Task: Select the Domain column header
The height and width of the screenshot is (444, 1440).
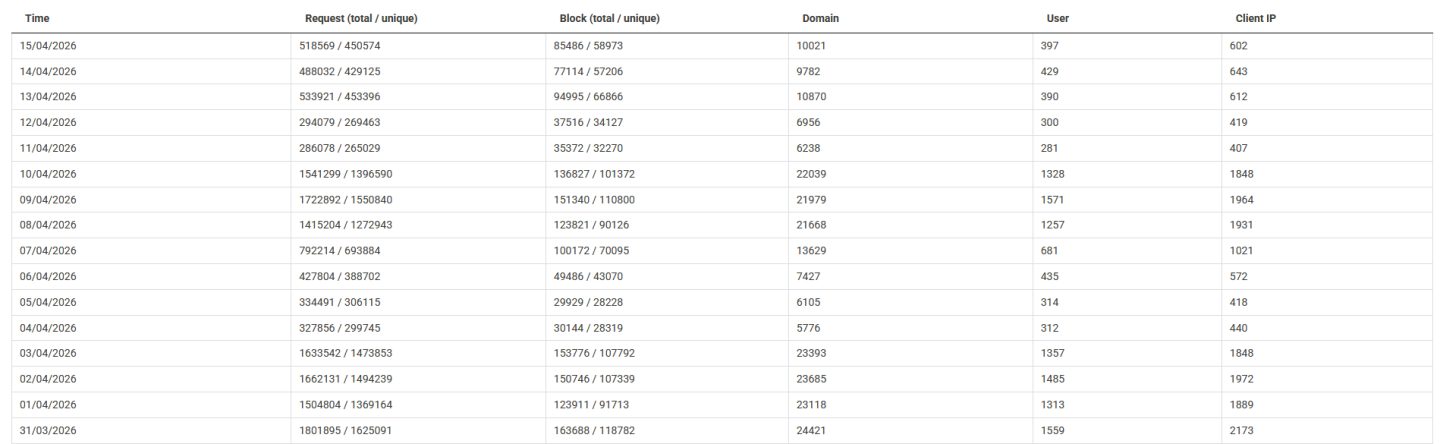Action: point(820,19)
